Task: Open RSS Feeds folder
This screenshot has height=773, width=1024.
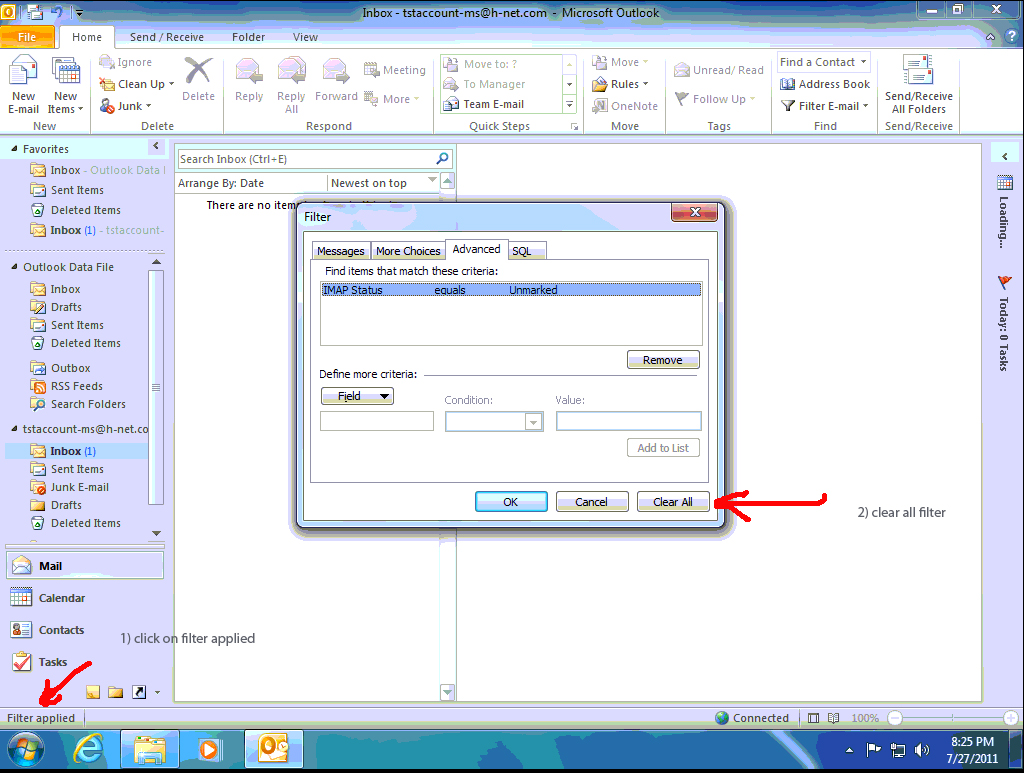Action: click(76, 386)
